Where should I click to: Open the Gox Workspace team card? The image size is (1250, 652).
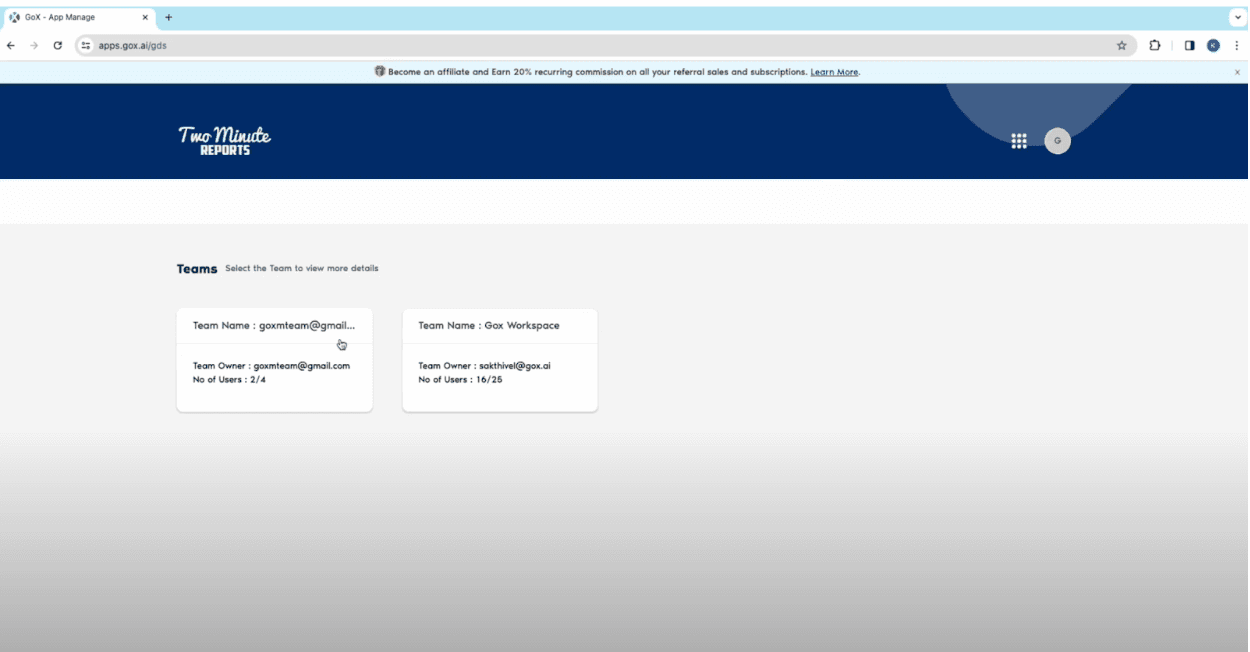[499, 360]
